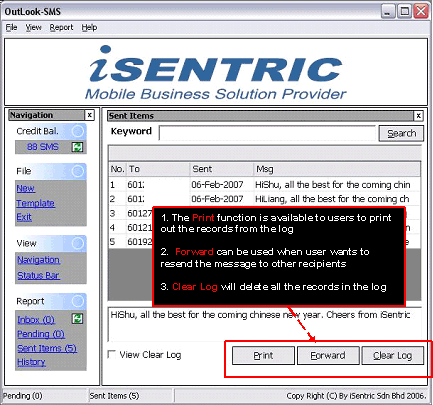Sort by the Sent column header
This screenshot has width=433, height=405.
(x=222, y=169)
